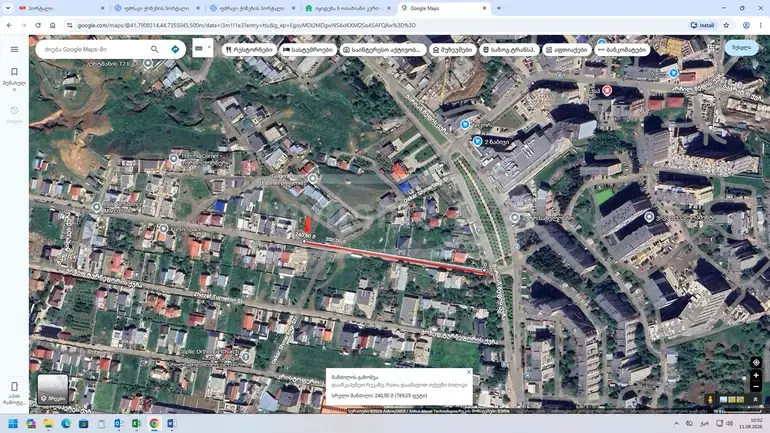Switch to the tab with green house icon
The width and height of the screenshot is (770, 433).
tap(347, 8)
